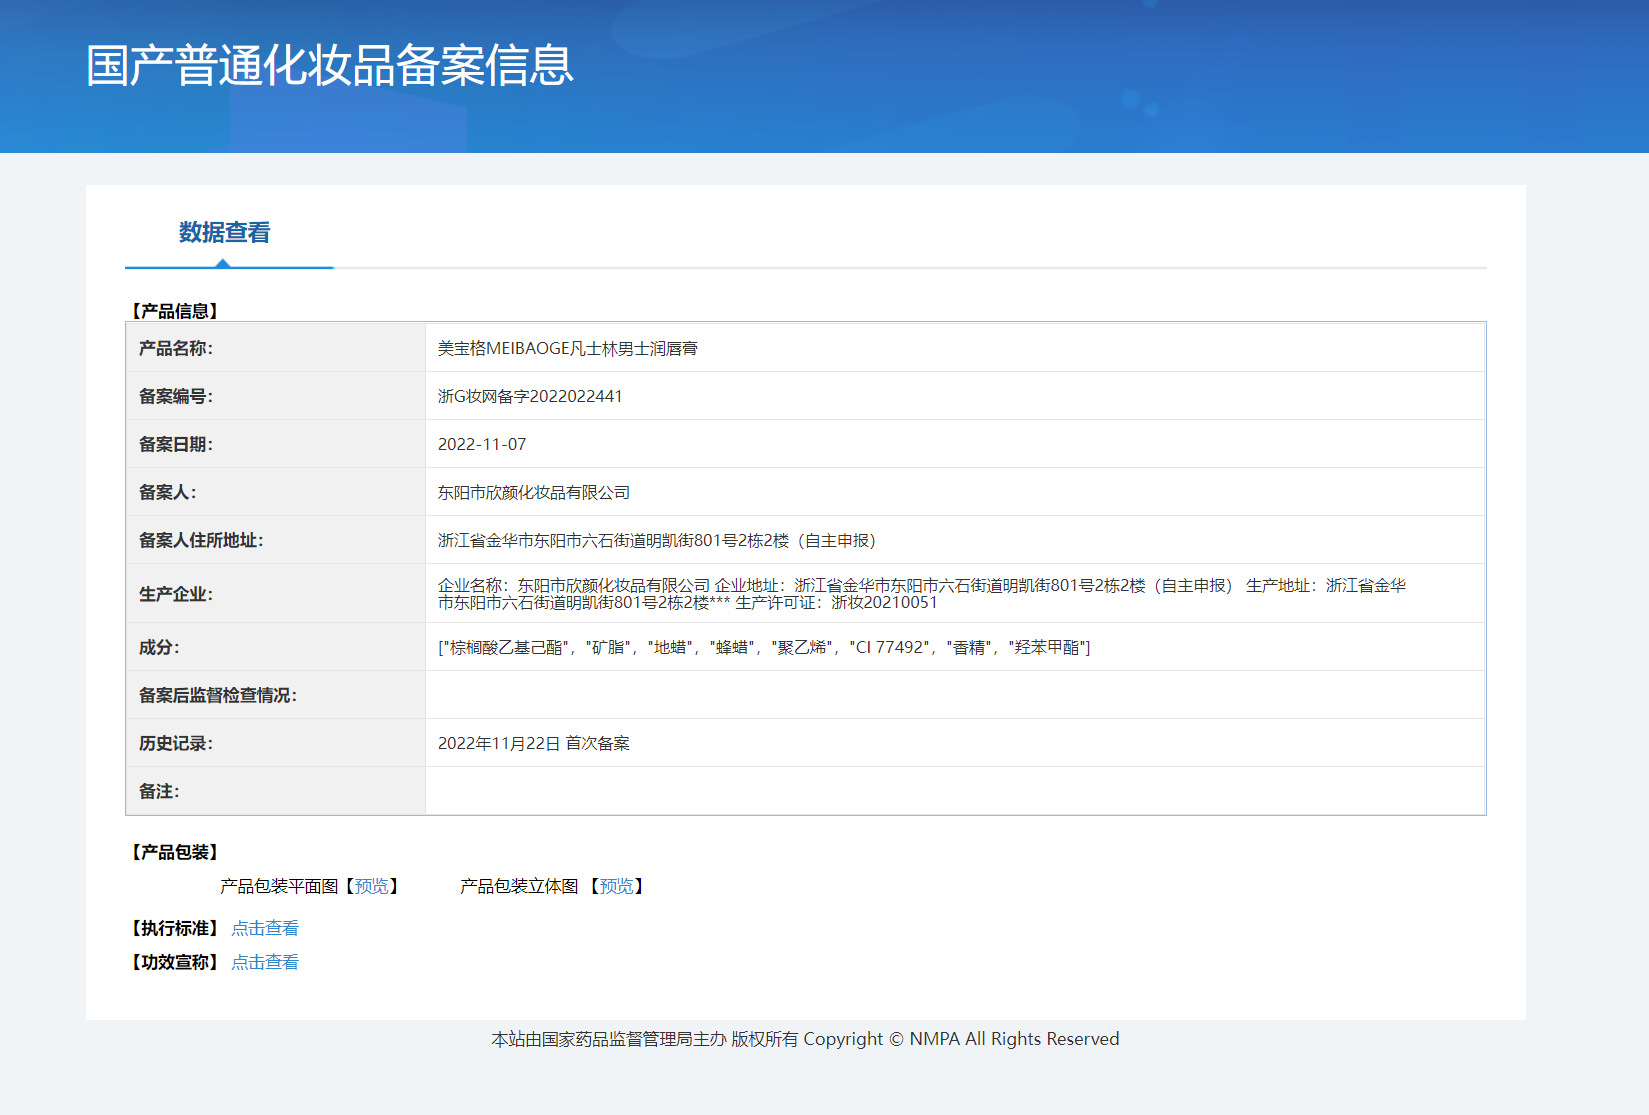Select the product name 美宝格MEIBAOGE凡士林男士润唇膏
This screenshot has width=1649, height=1115.
567,348
